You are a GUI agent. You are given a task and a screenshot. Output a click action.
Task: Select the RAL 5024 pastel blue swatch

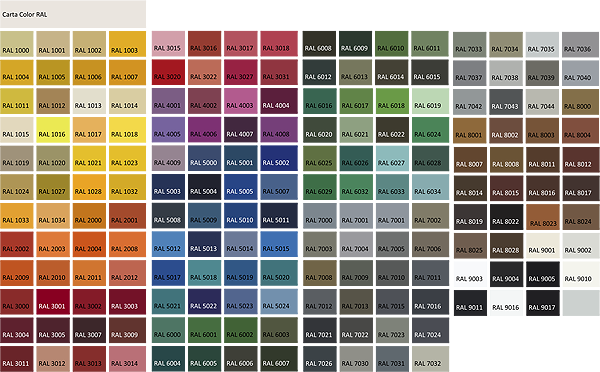279,302
